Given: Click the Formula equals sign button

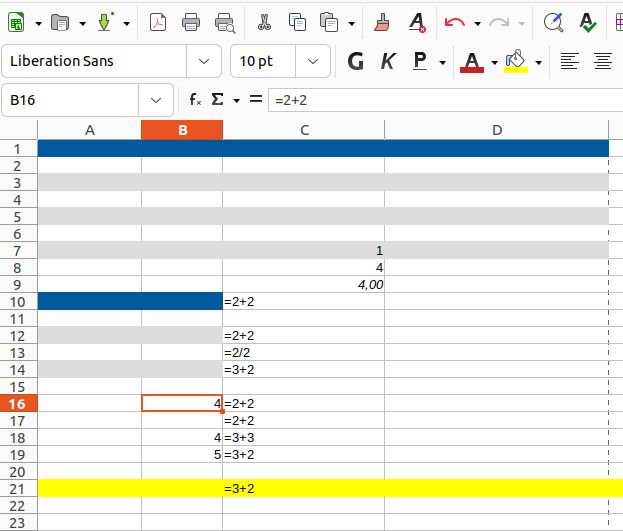Looking at the screenshot, I should click(255, 99).
